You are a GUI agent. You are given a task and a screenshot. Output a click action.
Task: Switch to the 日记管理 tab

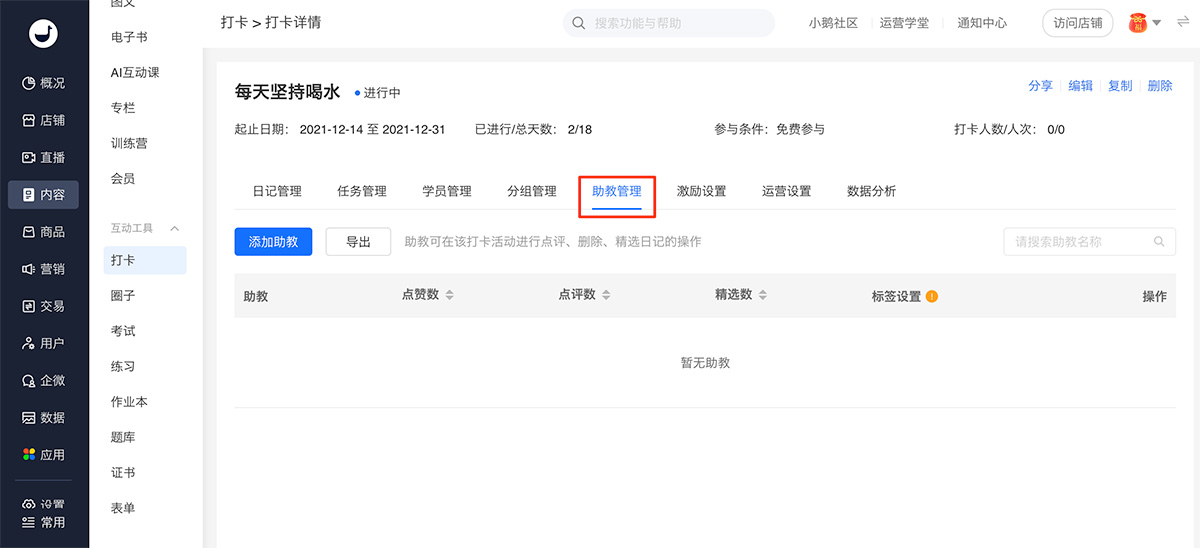click(x=277, y=191)
